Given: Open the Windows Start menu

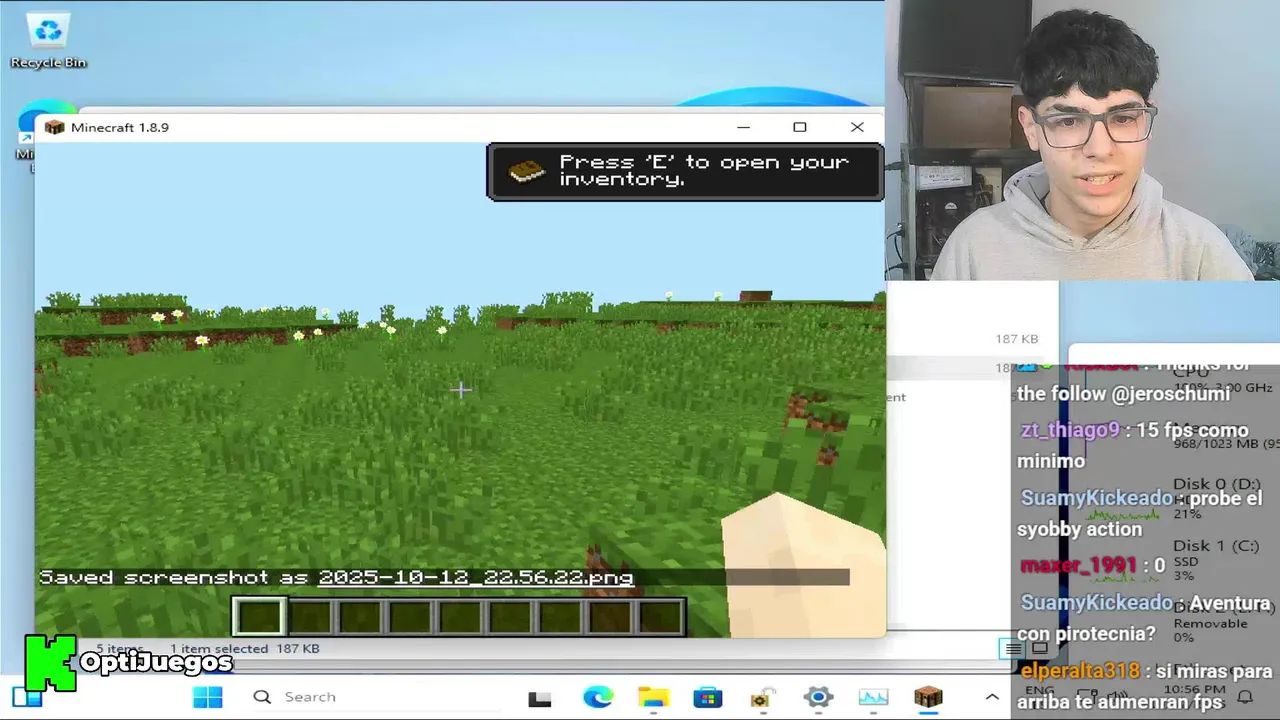Looking at the screenshot, I should [208, 697].
